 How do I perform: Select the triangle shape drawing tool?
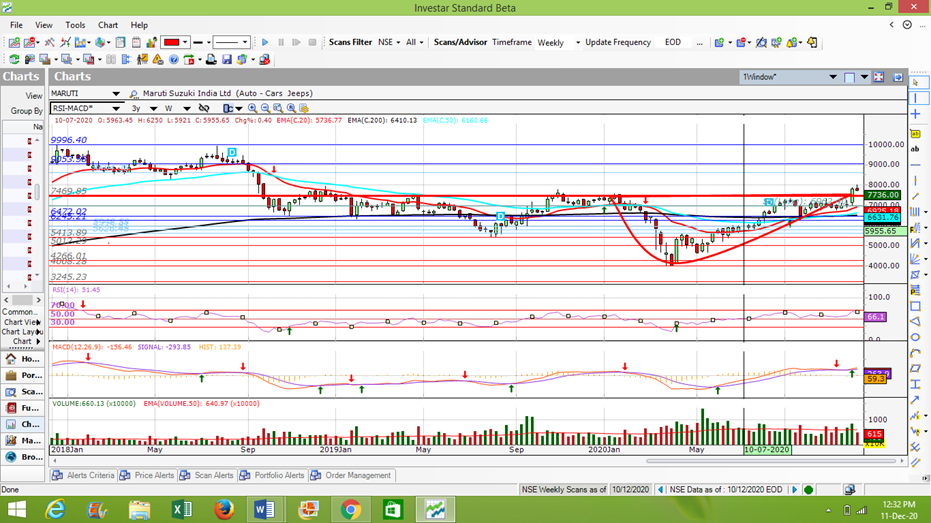(x=915, y=322)
